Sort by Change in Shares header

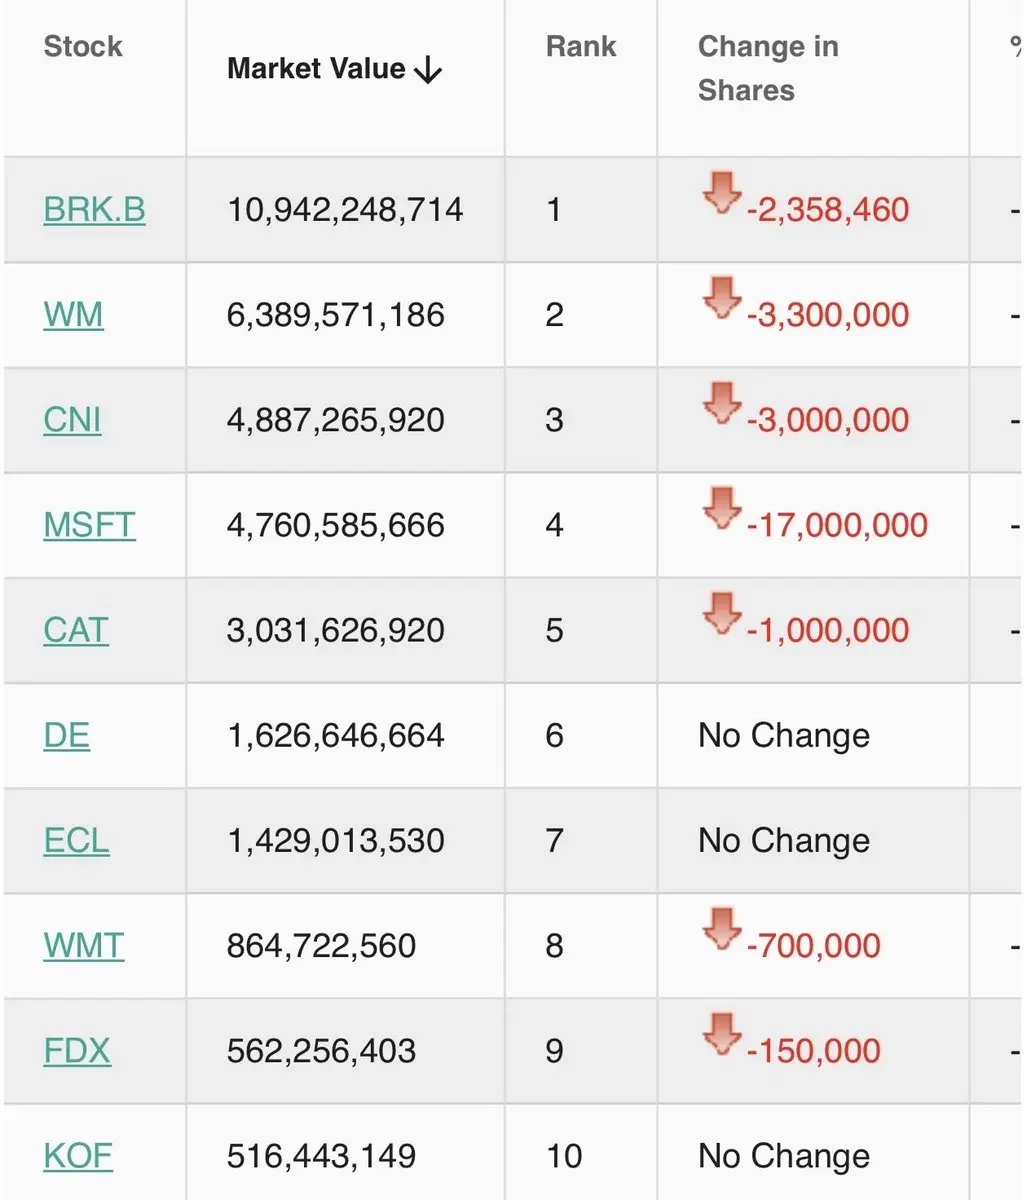pyautogui.click(x=767, y=68)
